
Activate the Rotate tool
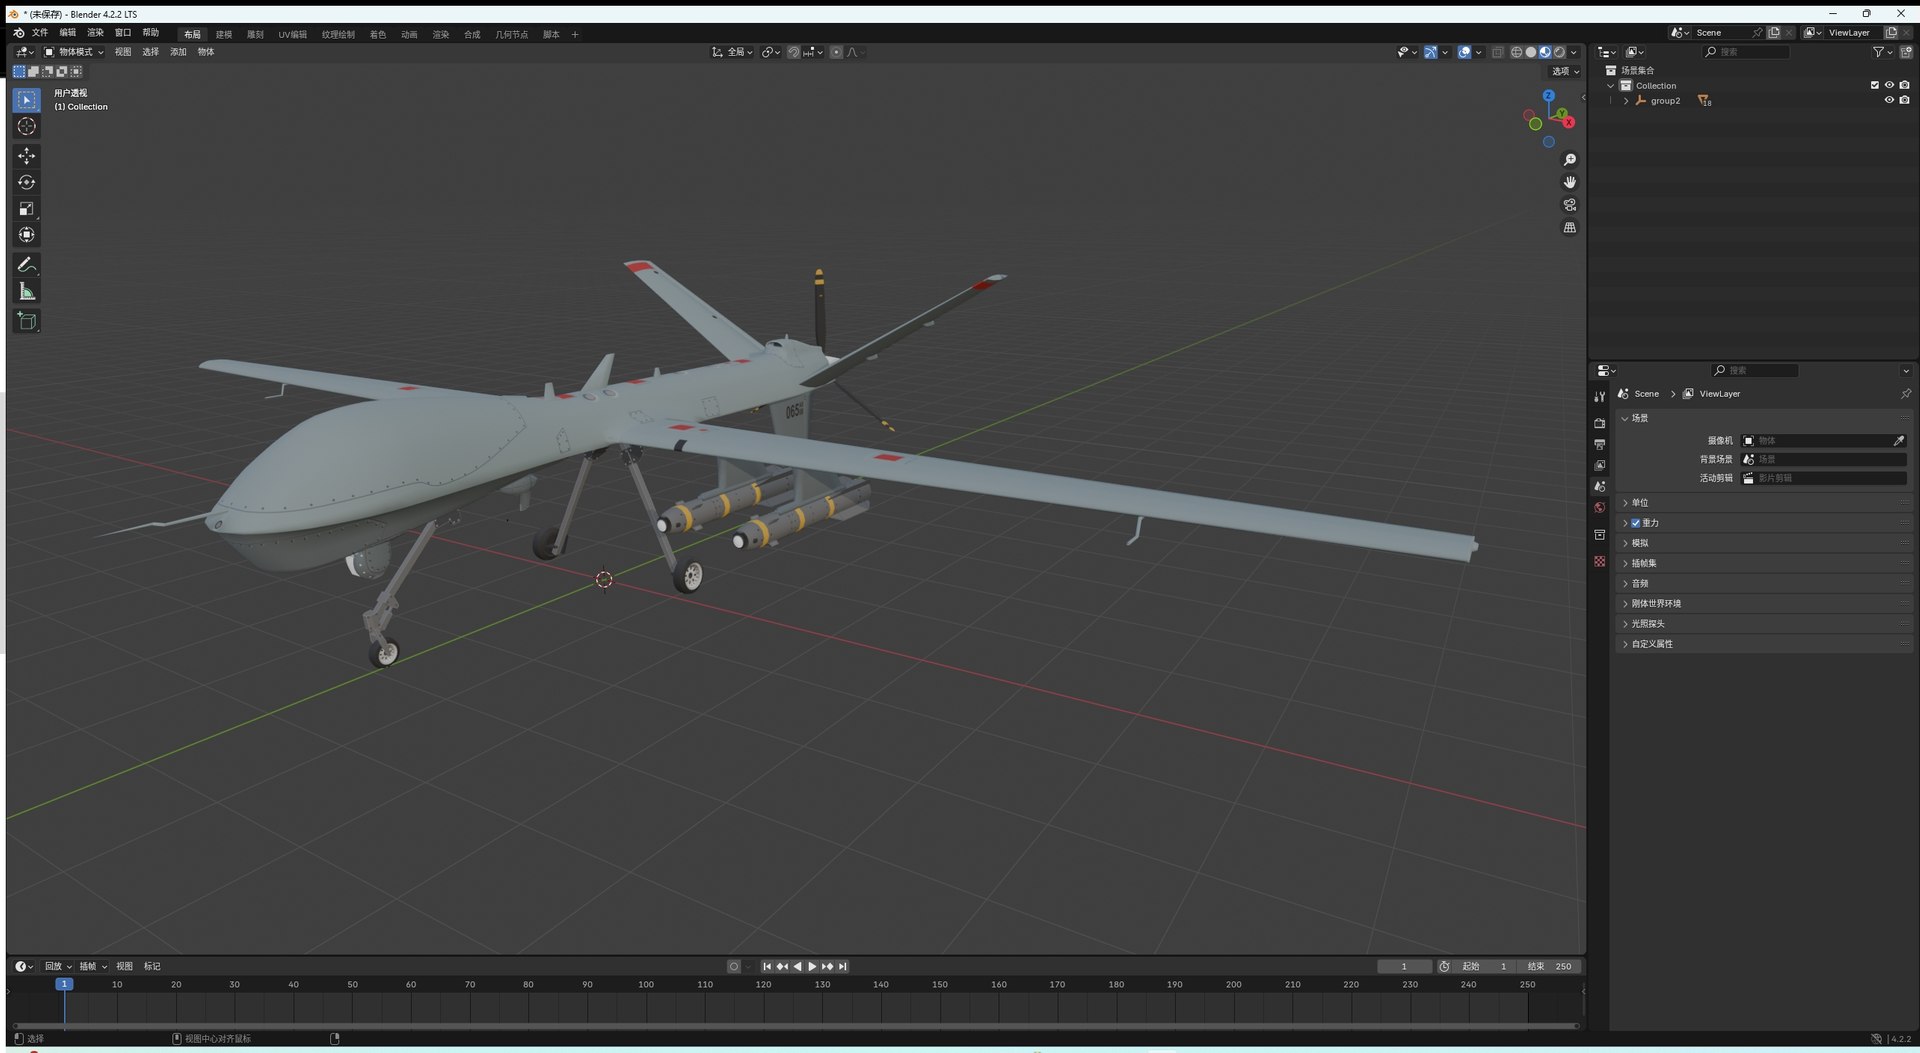[27, 182]
